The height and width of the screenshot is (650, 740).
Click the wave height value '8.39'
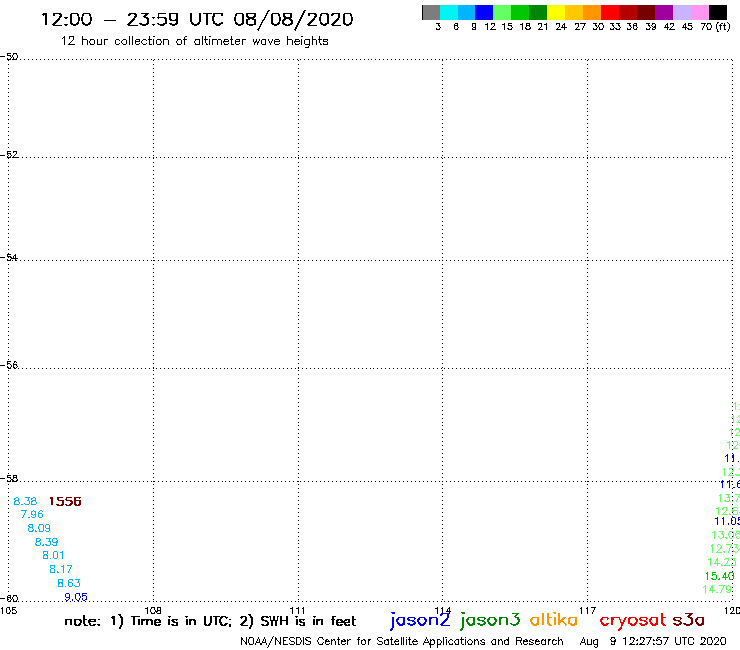[x=46, y=542]
